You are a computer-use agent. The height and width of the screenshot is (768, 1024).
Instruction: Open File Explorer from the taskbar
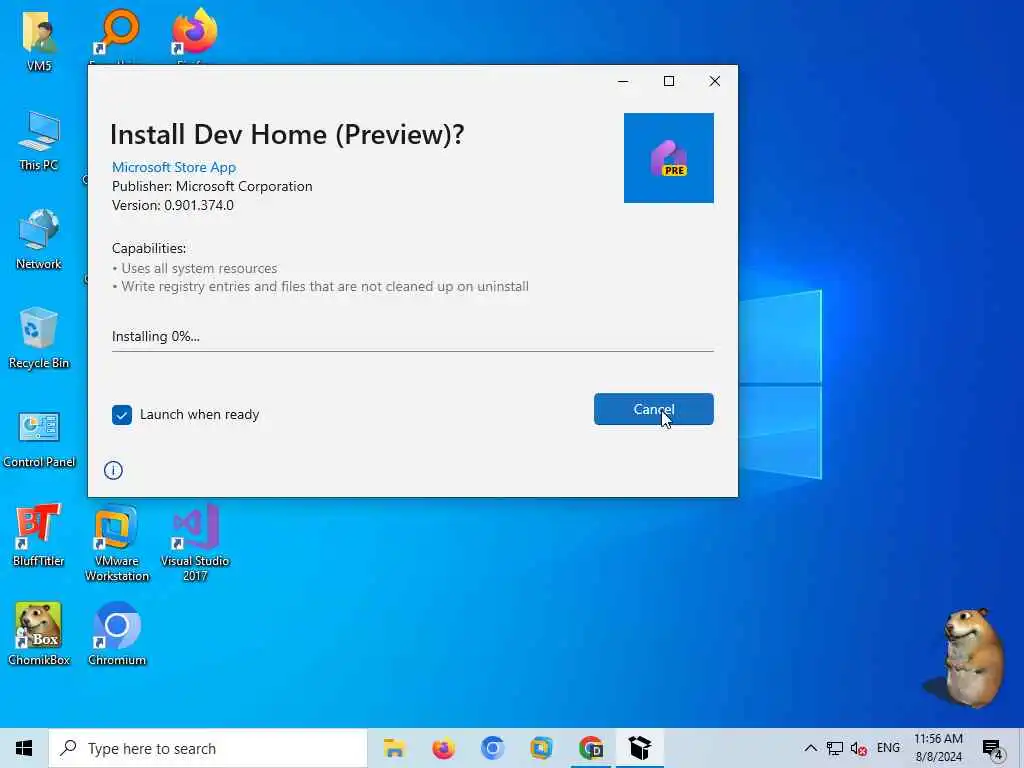tap(394, 748)
